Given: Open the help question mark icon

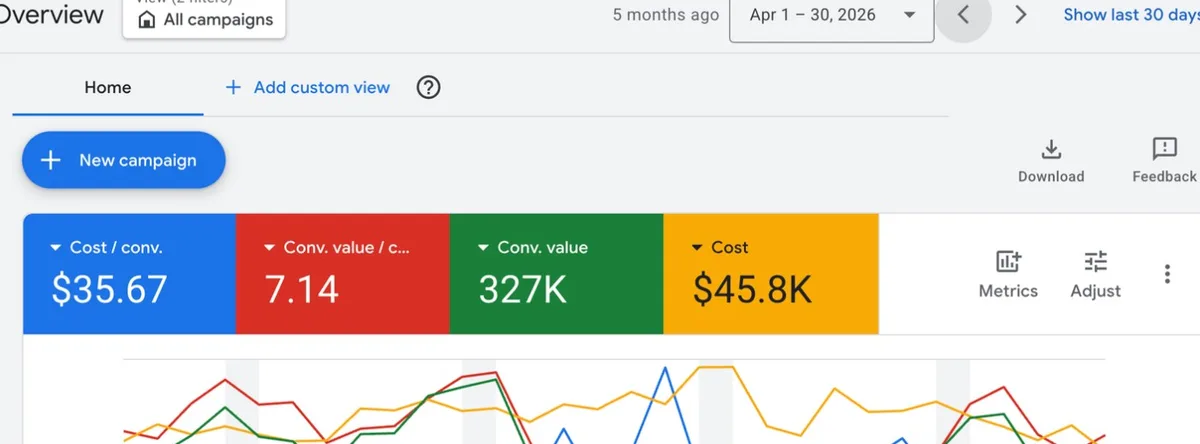Looking at the screenshot, I should pos(429,88).
